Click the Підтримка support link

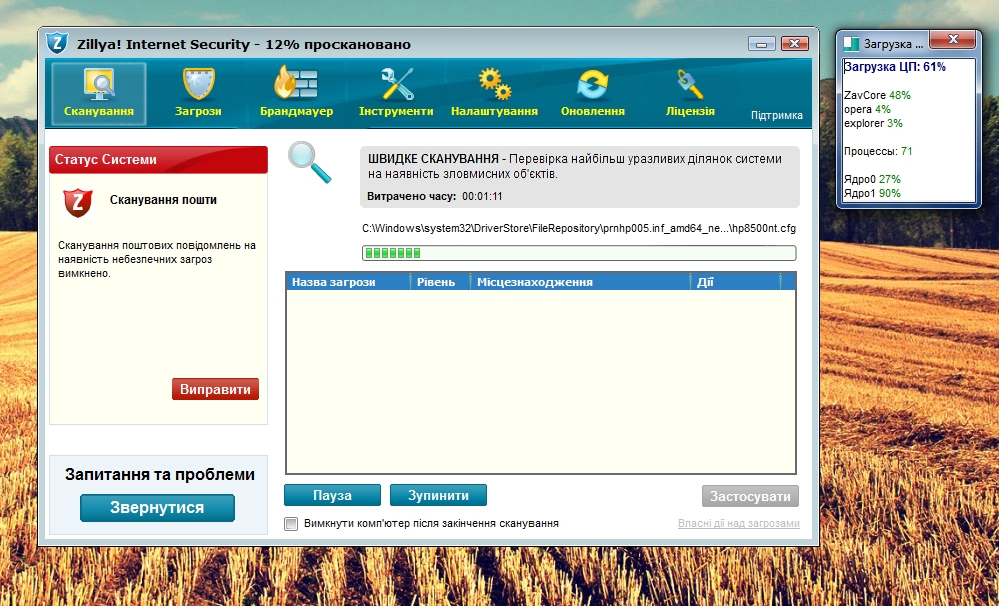coord(776,116)
